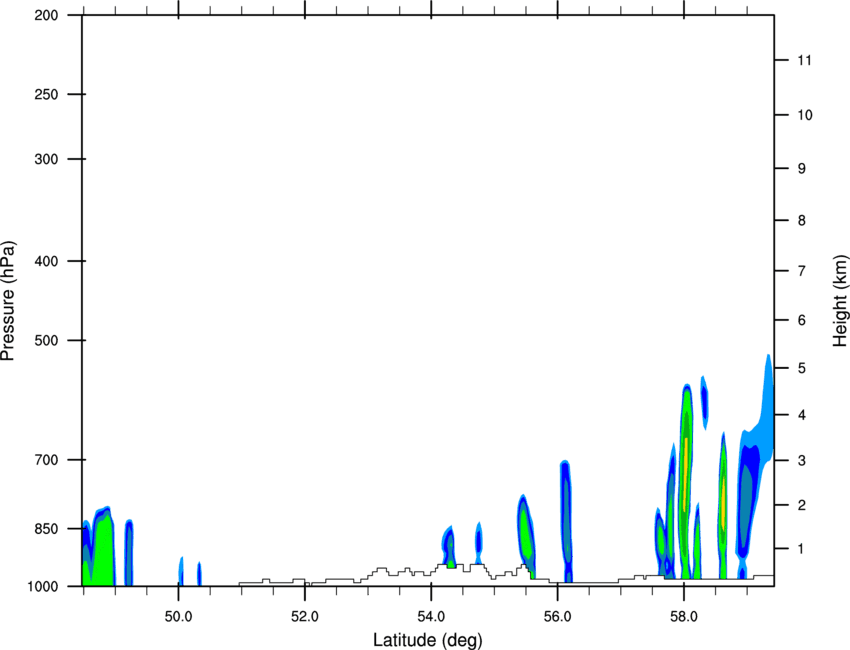This screenshot has height=650, width=850.
Task: Click the 10 km height tick label
Action: pos(804,115)
